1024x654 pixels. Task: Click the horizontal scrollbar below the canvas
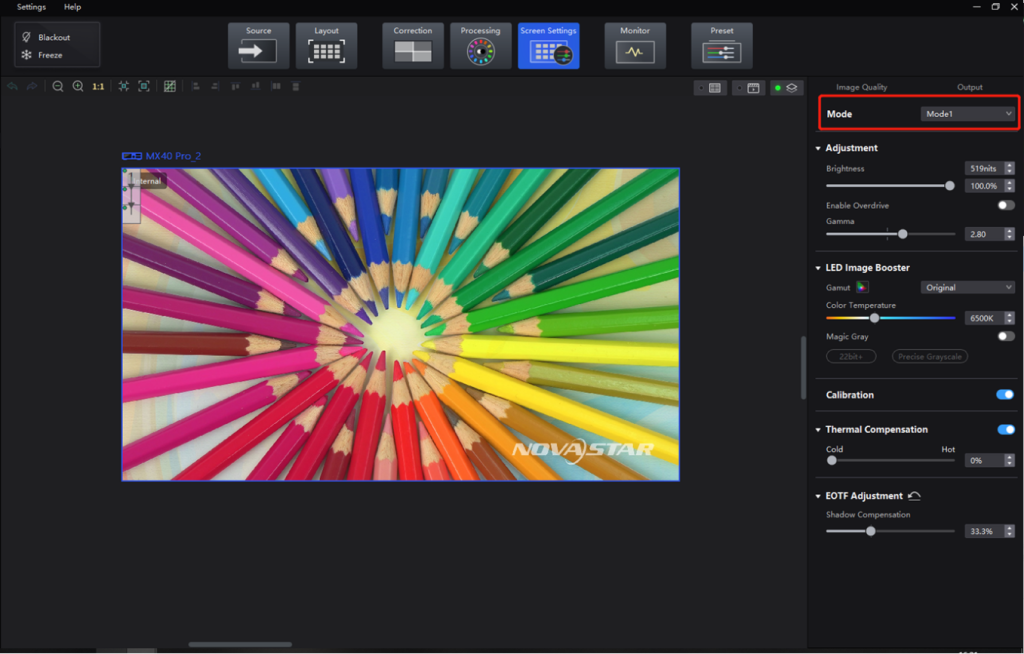pos(240,645)
